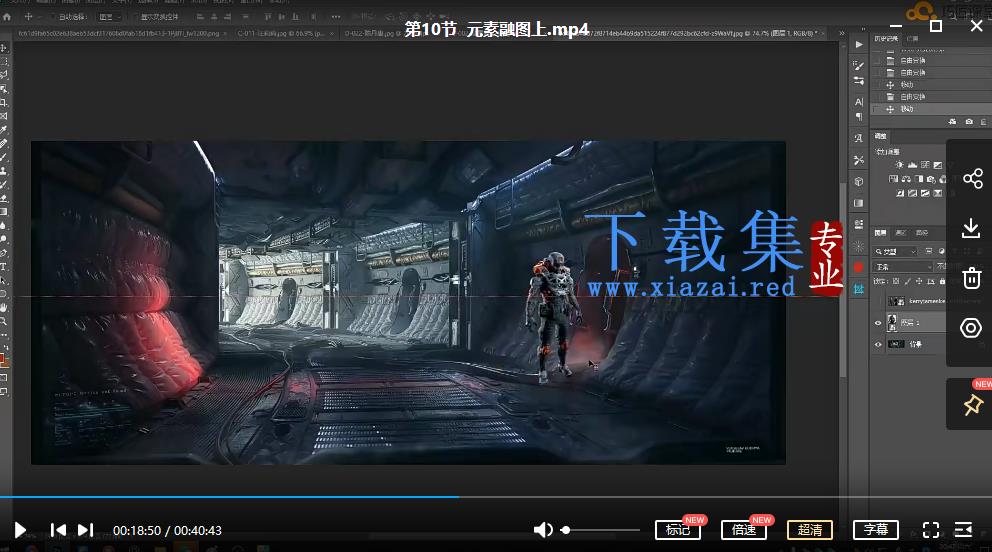
Task: Open the three-dot more align options
Action: [335, 17]
